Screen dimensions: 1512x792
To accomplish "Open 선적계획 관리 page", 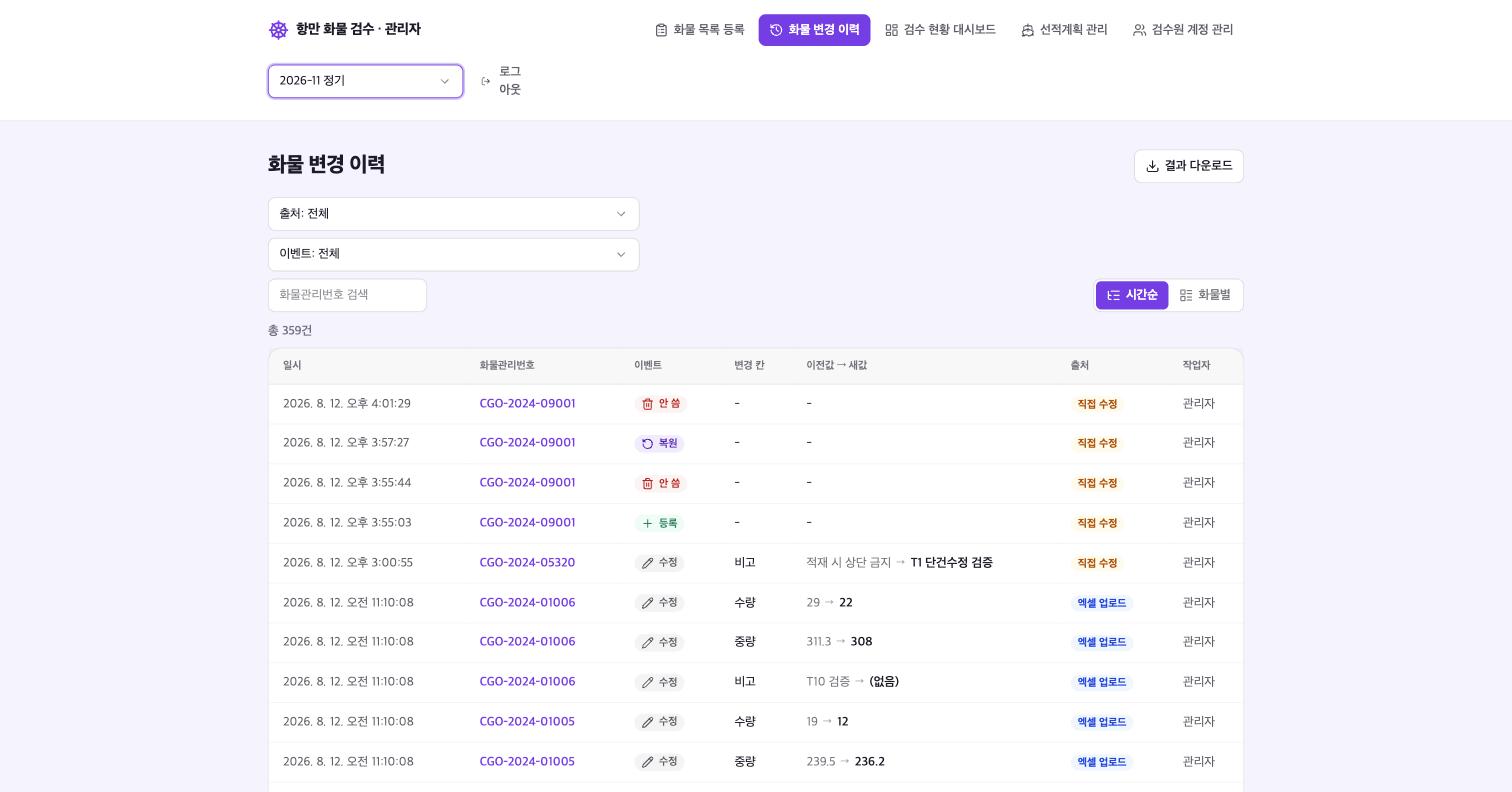I will click(x=1064, y=30).
